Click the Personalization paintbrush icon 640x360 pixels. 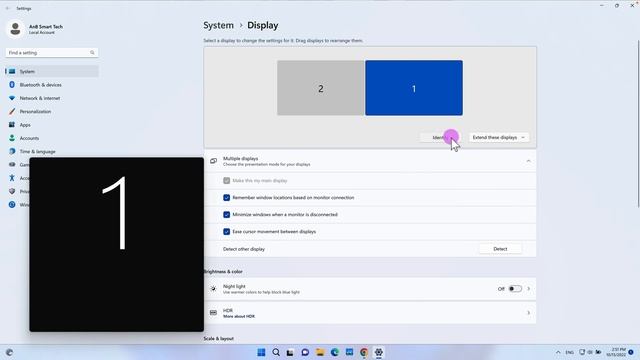coord(12,111)
